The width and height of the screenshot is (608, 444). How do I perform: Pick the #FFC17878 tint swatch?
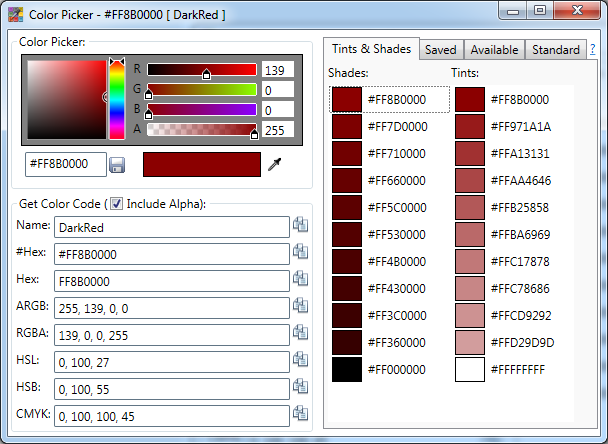tap(470, 262)
